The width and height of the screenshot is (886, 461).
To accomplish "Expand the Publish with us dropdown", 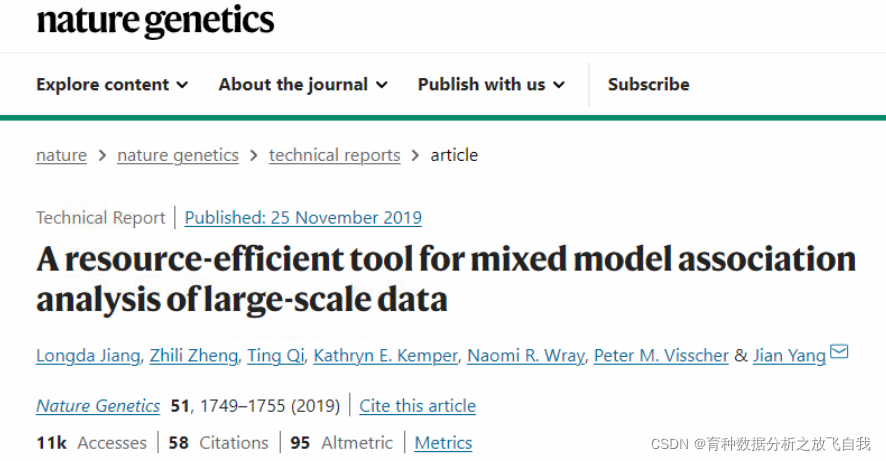I will point(491,85).
